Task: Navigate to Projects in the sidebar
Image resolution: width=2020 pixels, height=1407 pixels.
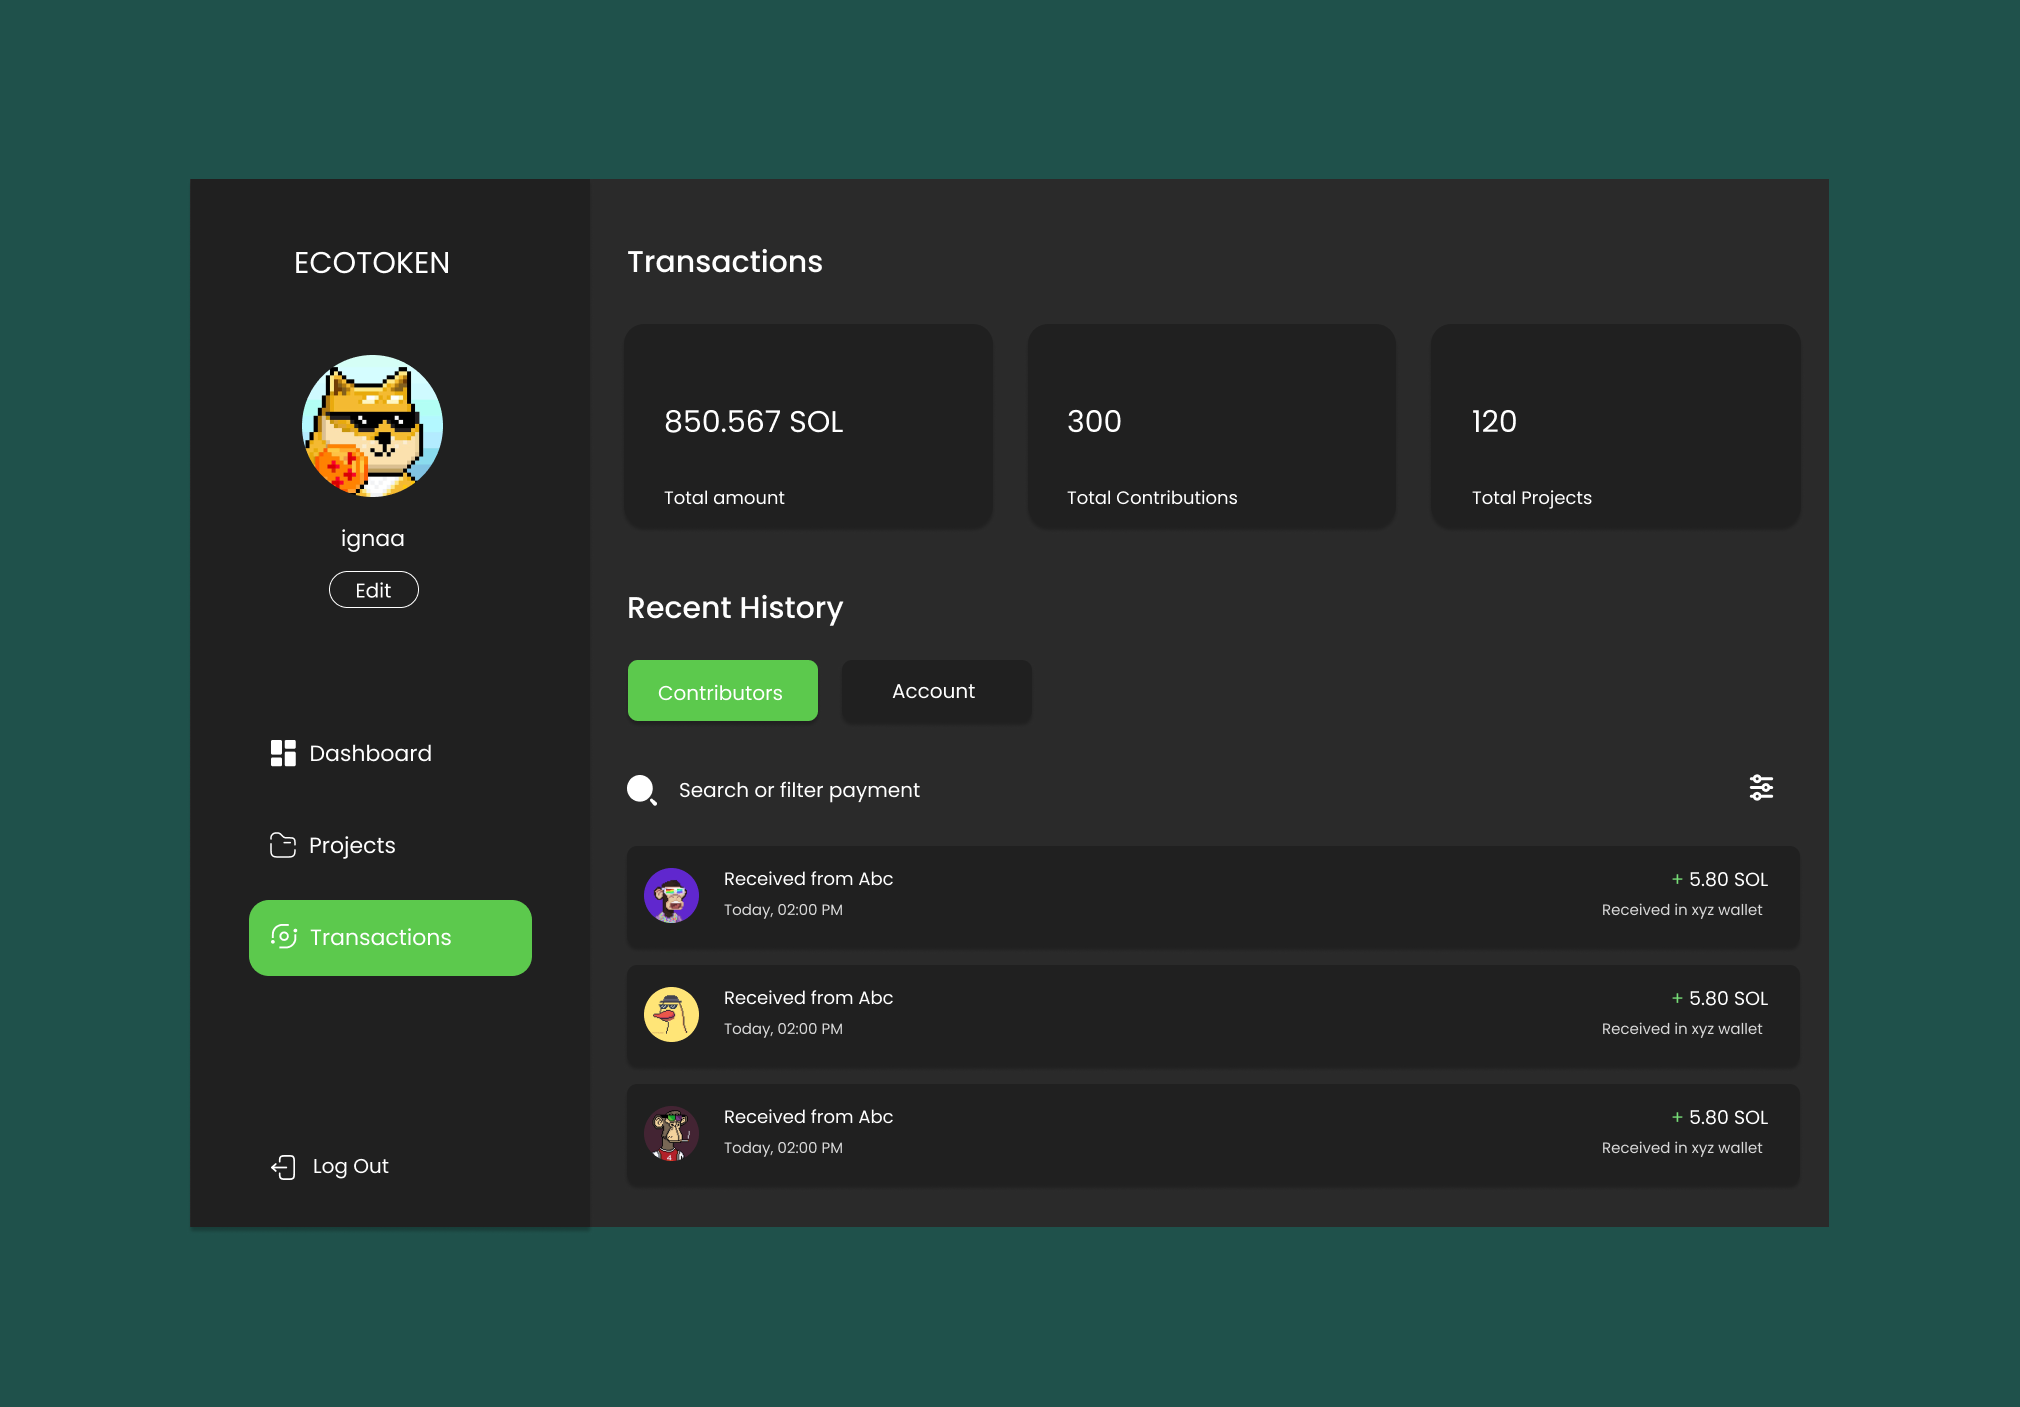Action: 351,845
